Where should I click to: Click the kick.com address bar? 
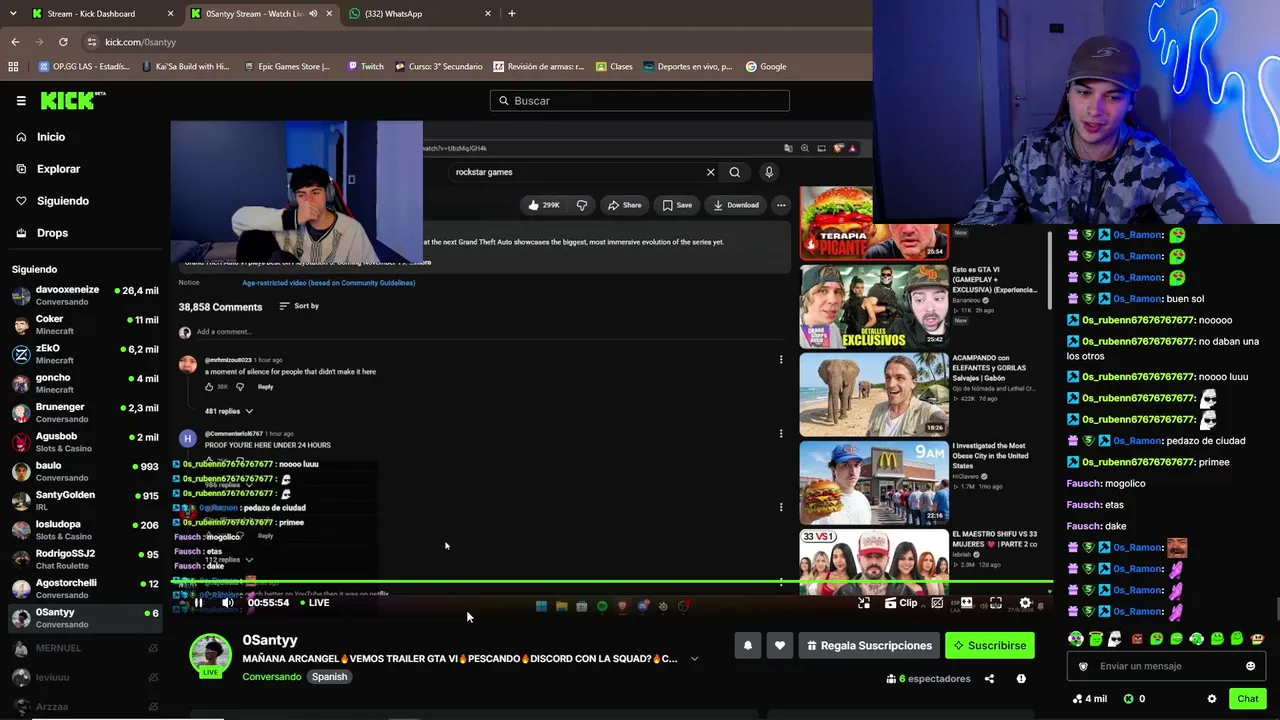(475, 42)
